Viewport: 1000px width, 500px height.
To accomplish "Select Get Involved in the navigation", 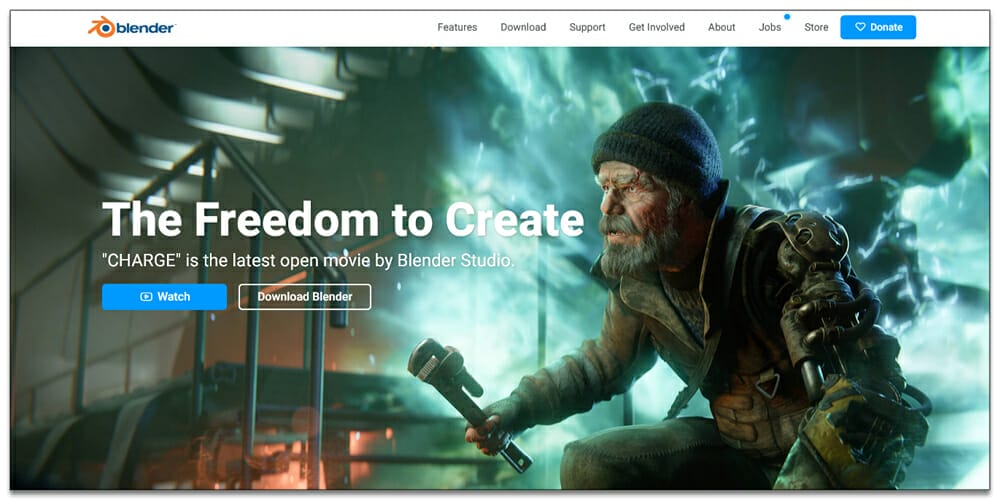I will click(656, 27).
